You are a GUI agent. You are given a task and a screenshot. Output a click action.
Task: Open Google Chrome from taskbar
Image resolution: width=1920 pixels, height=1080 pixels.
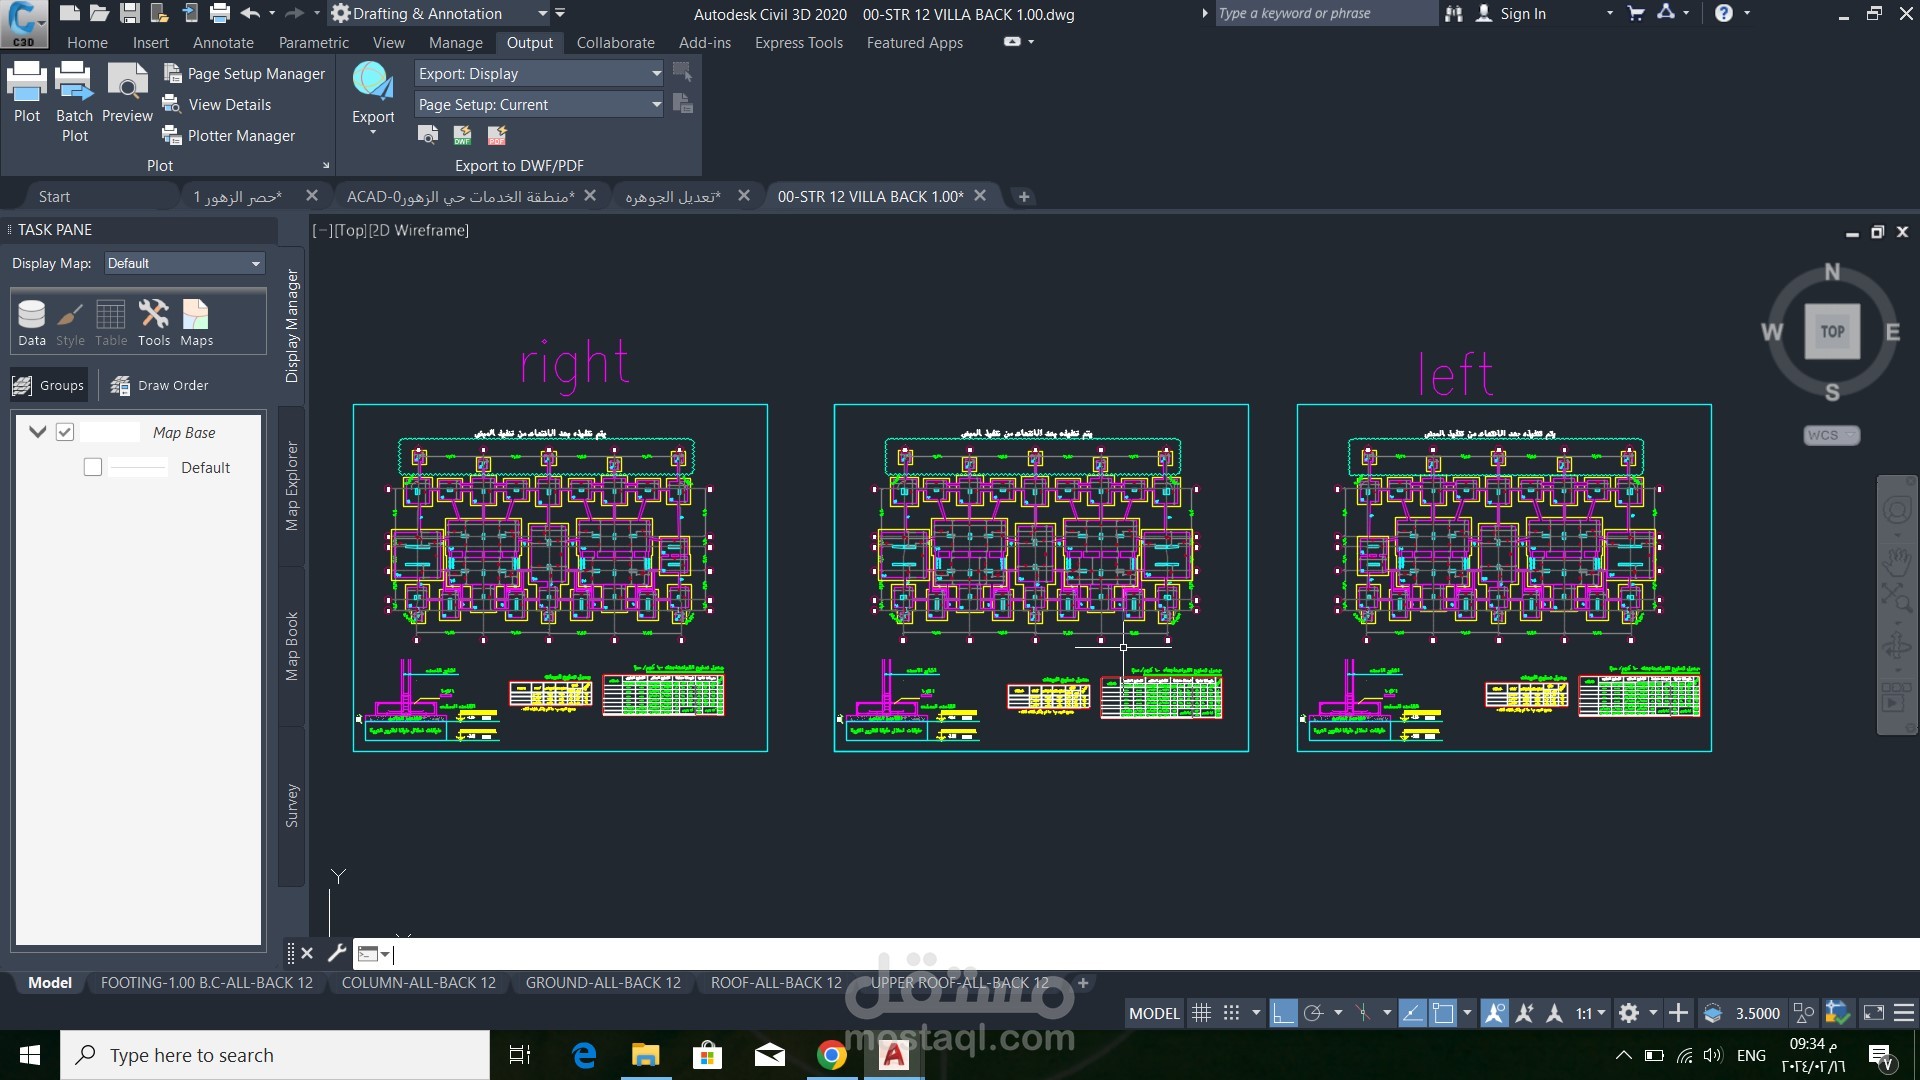(x=832, y=1055)
